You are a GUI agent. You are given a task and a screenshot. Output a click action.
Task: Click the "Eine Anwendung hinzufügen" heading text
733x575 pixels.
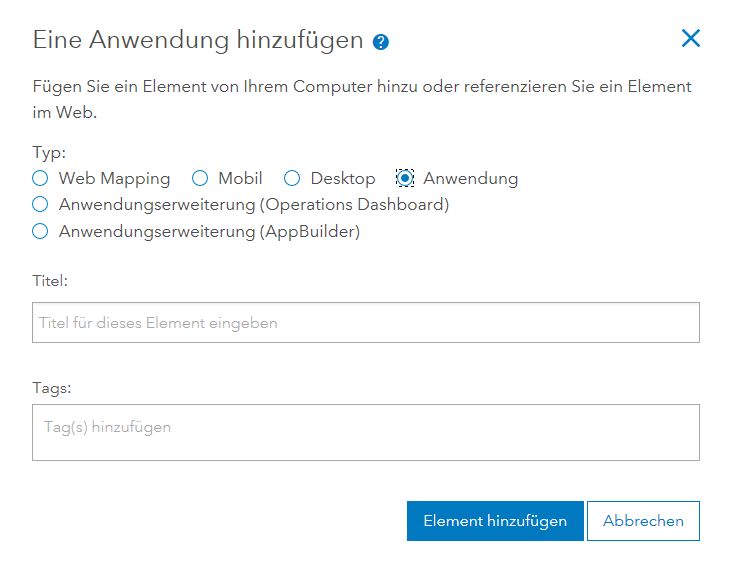[x=197, y=40]
